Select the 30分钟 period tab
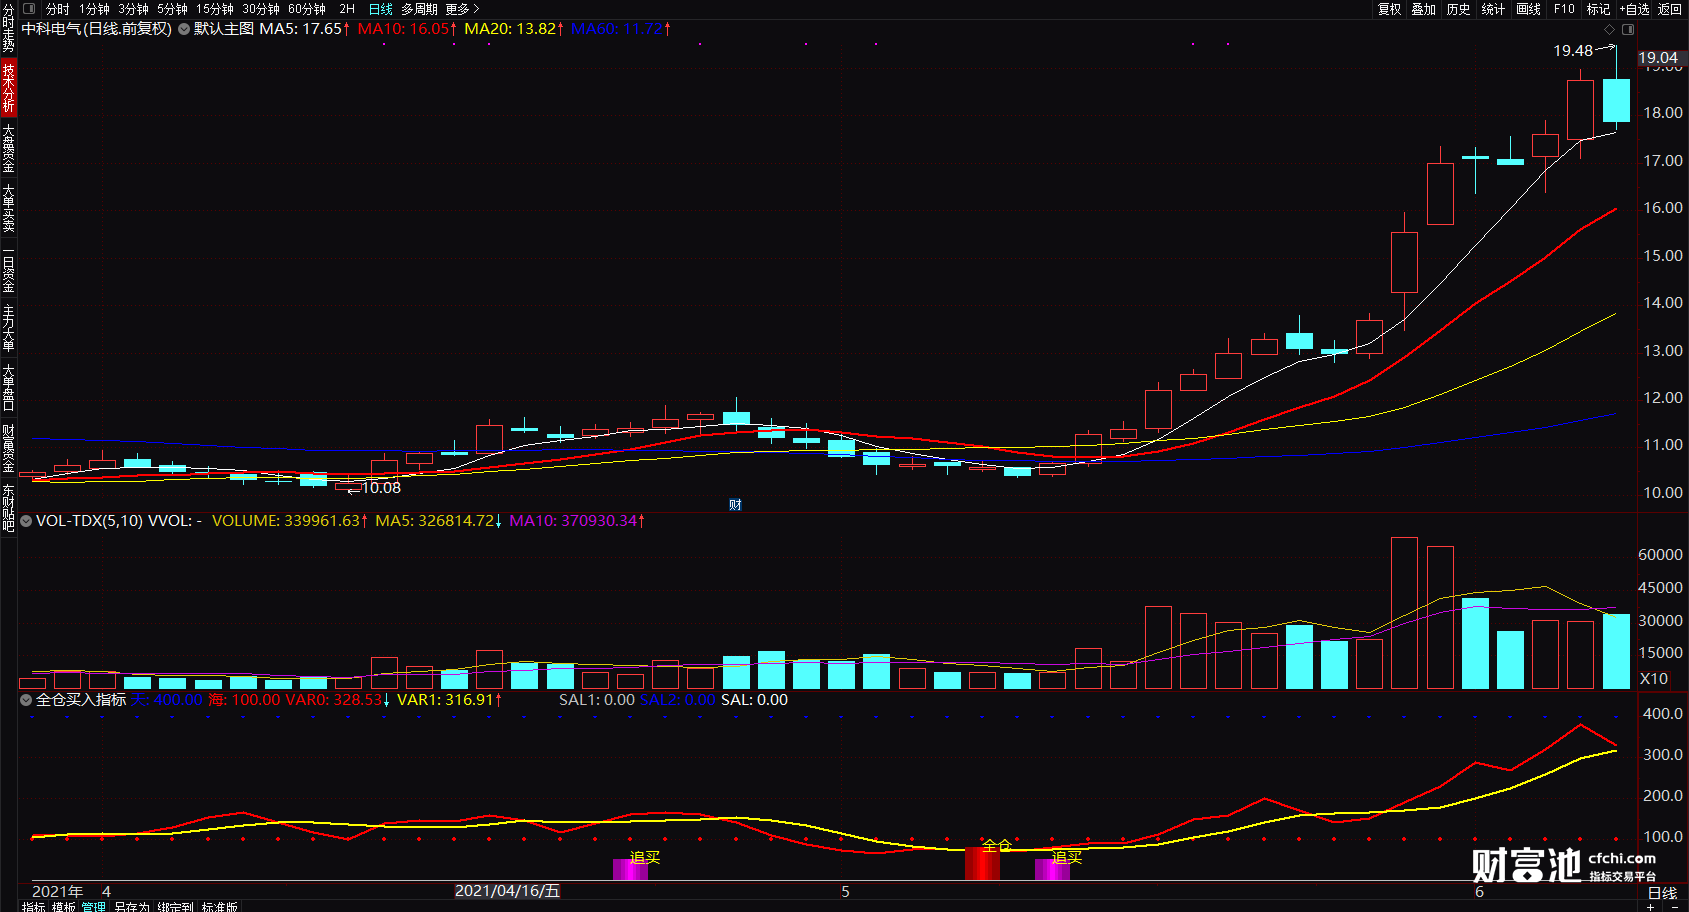 click(261, 9)
